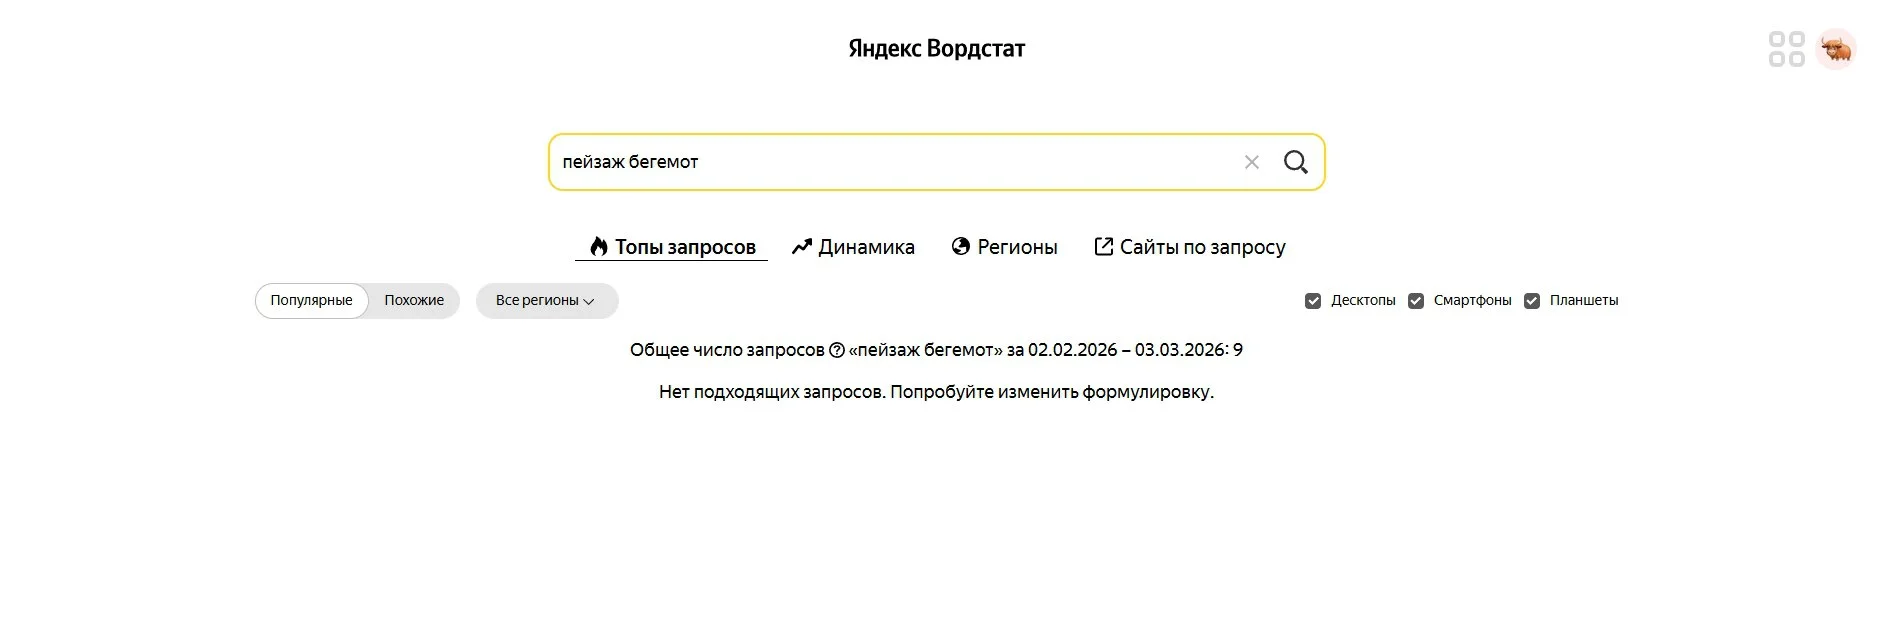The height and width of the screenshot is (634, 1881).
Task: Open the user profile avatar
Action: (x=1836, y=49)
